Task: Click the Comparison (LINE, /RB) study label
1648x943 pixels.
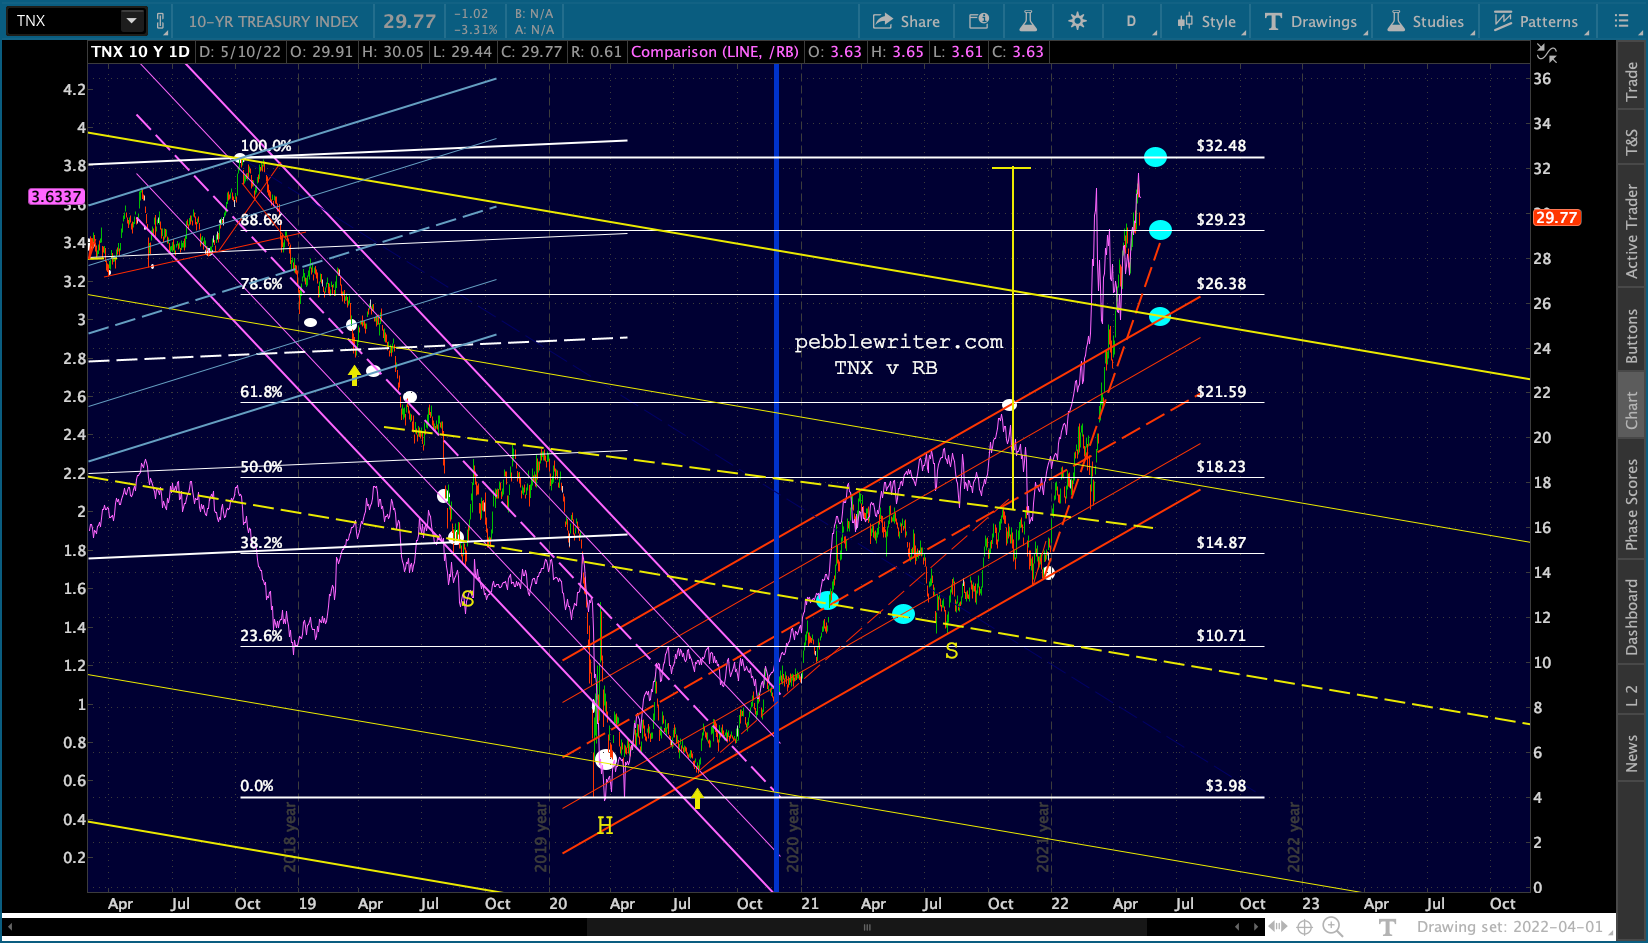Action: [715, 52]
